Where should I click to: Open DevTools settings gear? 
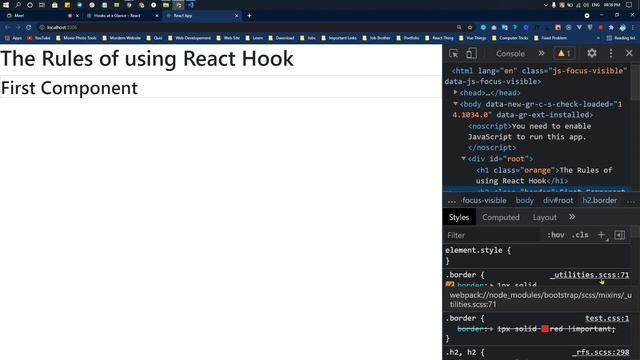tap(592, 53)
